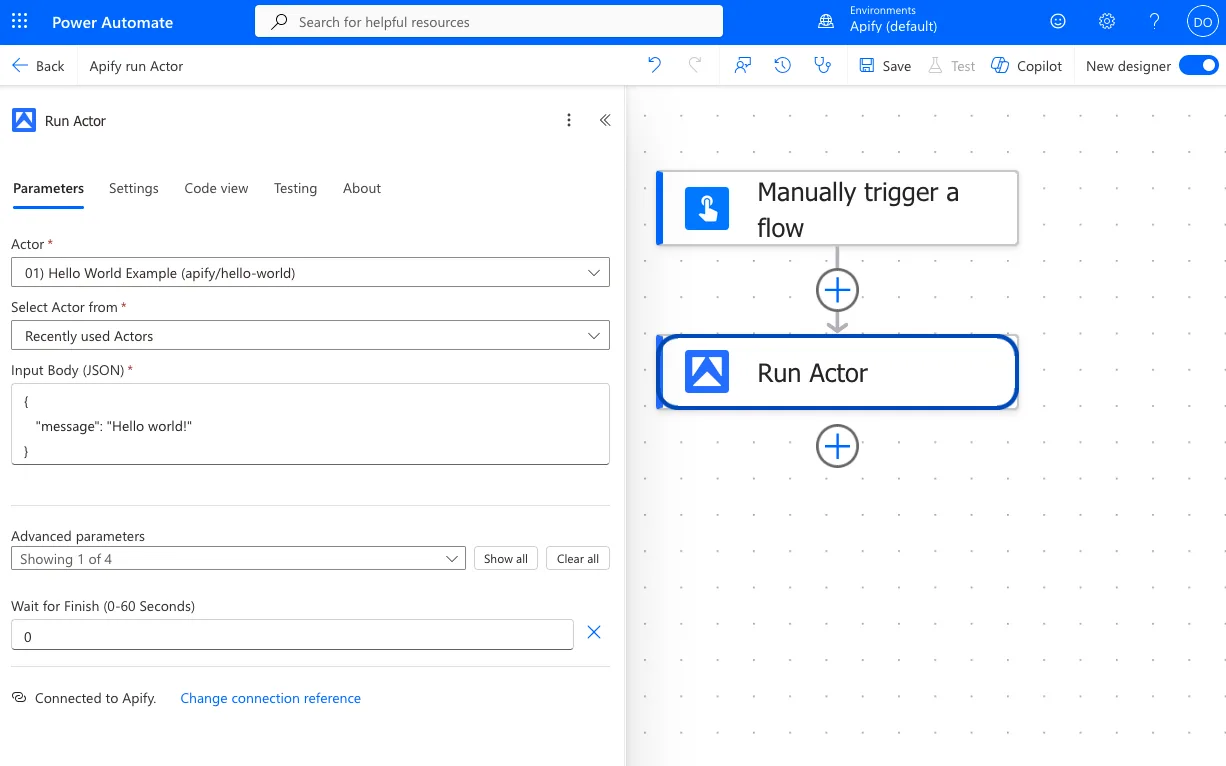Open Copilot
Screen dimensions: 1226x766
(x=1026, y=65)
